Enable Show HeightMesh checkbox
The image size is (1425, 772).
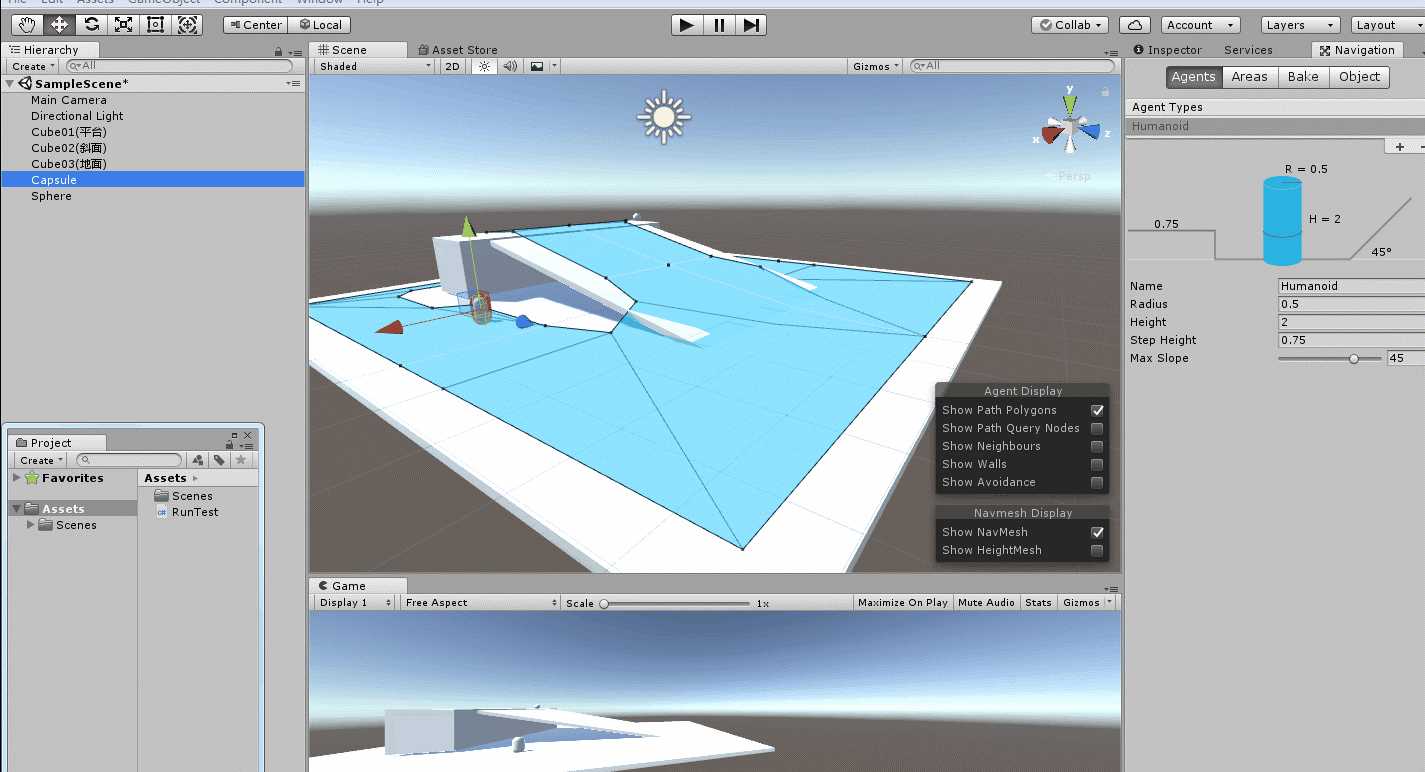click(1097, 550)
